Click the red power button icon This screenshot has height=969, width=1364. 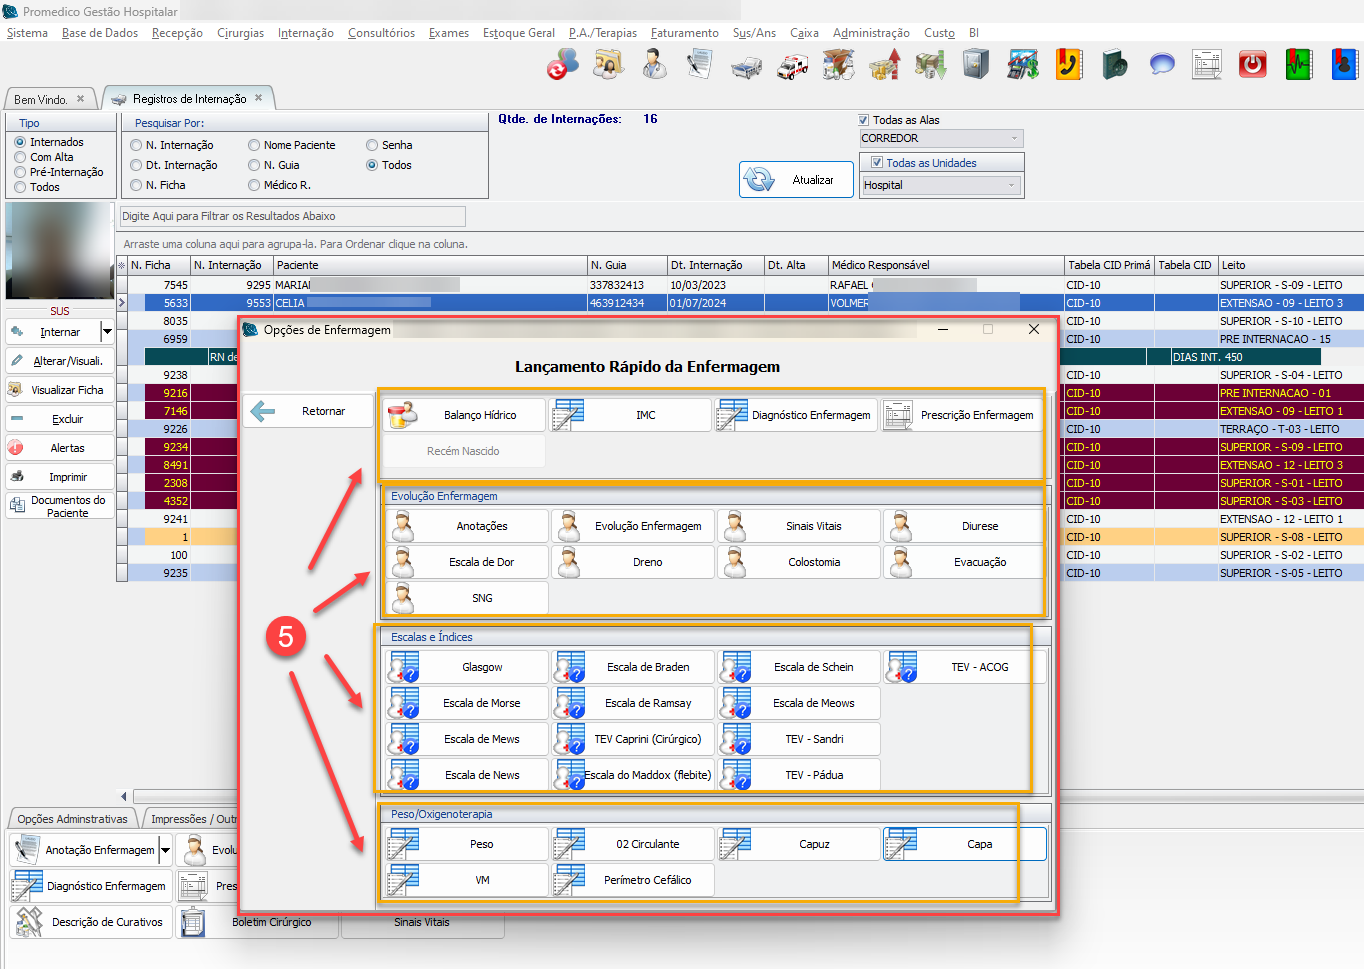tap(1252, 66)
